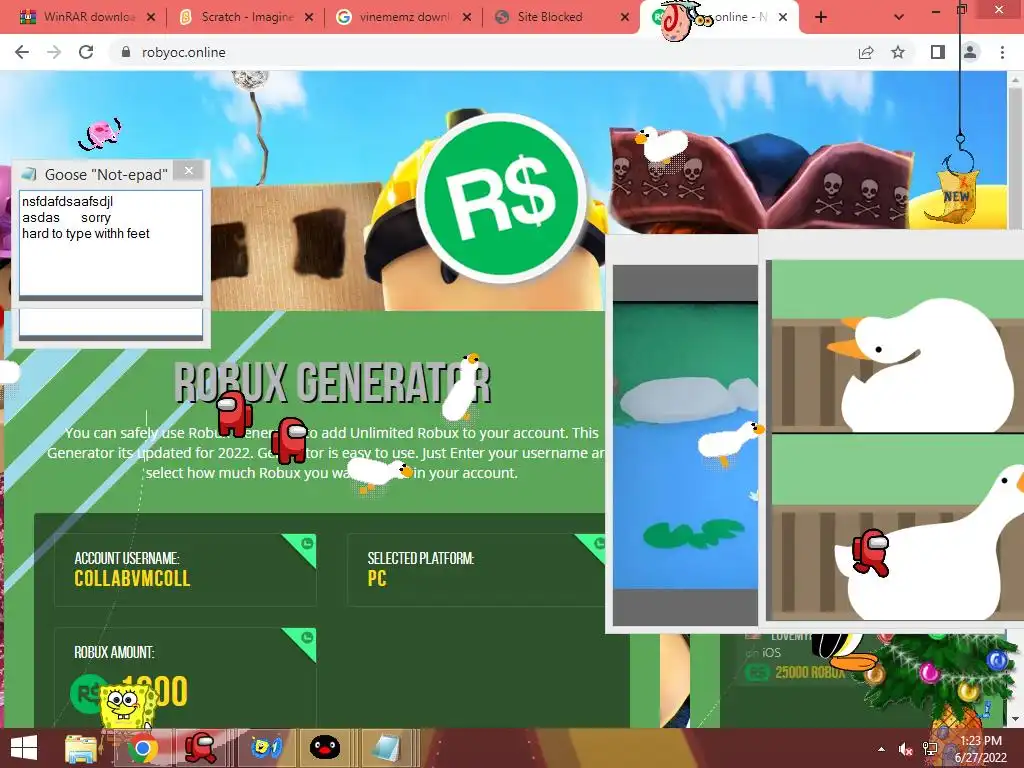This screenshot has width=1024, height=768.
Task: Toggle the browser side panel
Action: coord(938,52)
